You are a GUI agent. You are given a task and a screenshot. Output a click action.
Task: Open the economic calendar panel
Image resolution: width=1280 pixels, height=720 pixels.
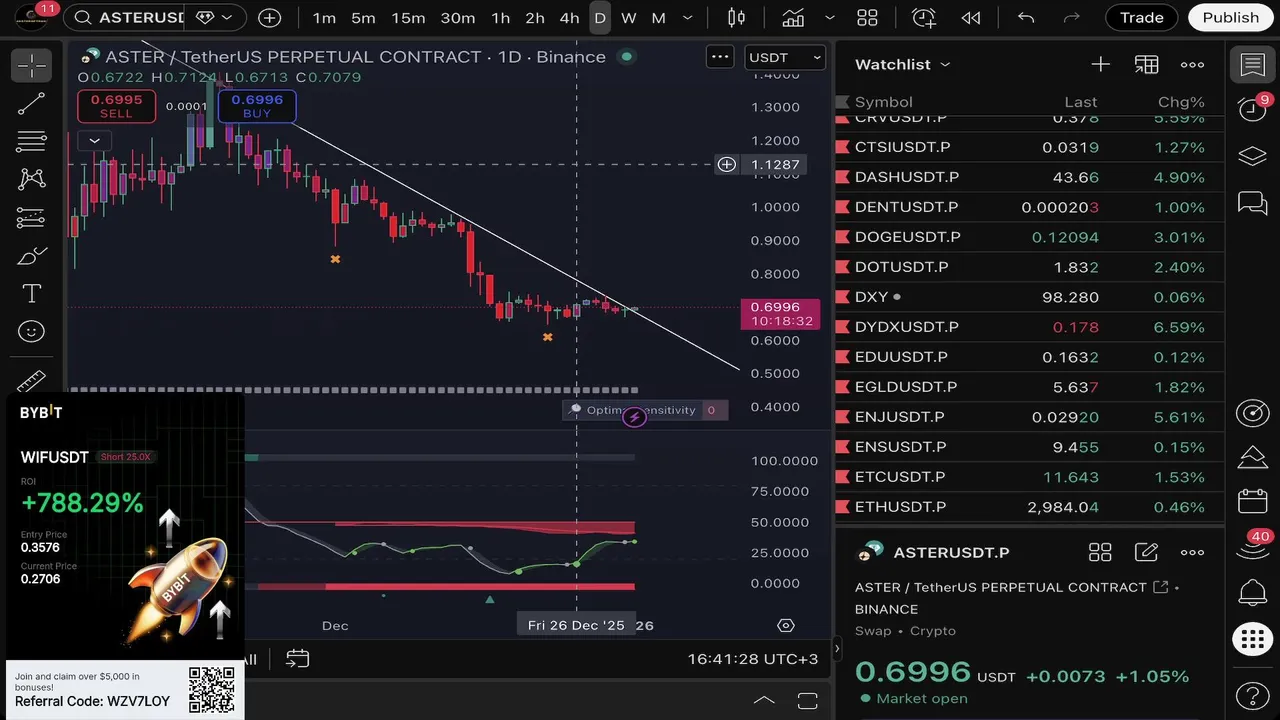[x=1252, y=501]
